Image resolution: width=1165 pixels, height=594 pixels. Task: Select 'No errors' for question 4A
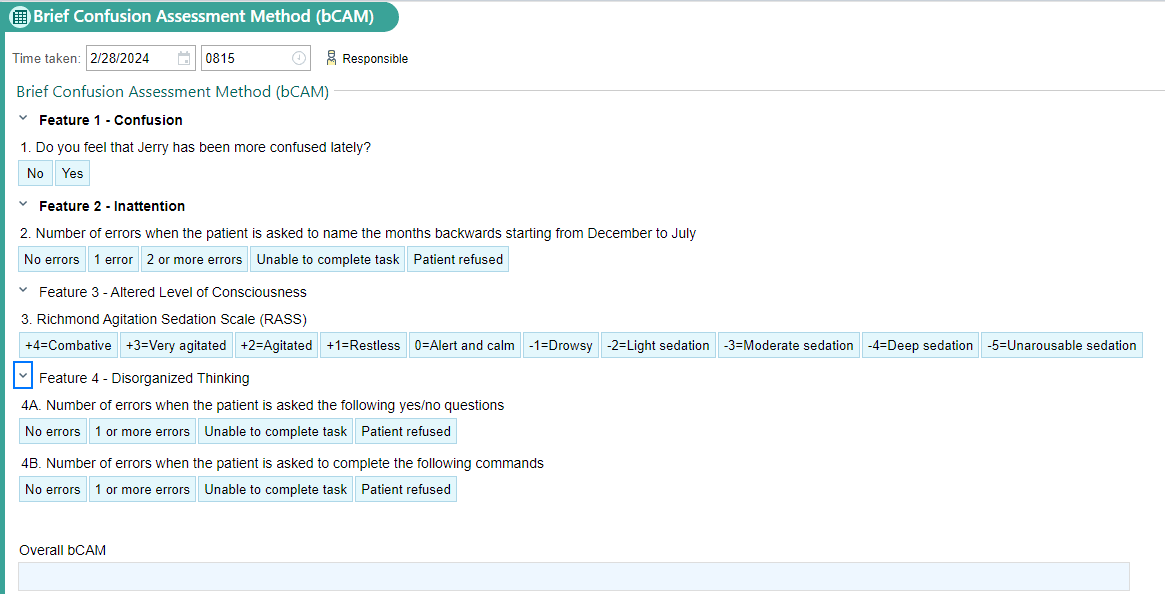[53, 431]
